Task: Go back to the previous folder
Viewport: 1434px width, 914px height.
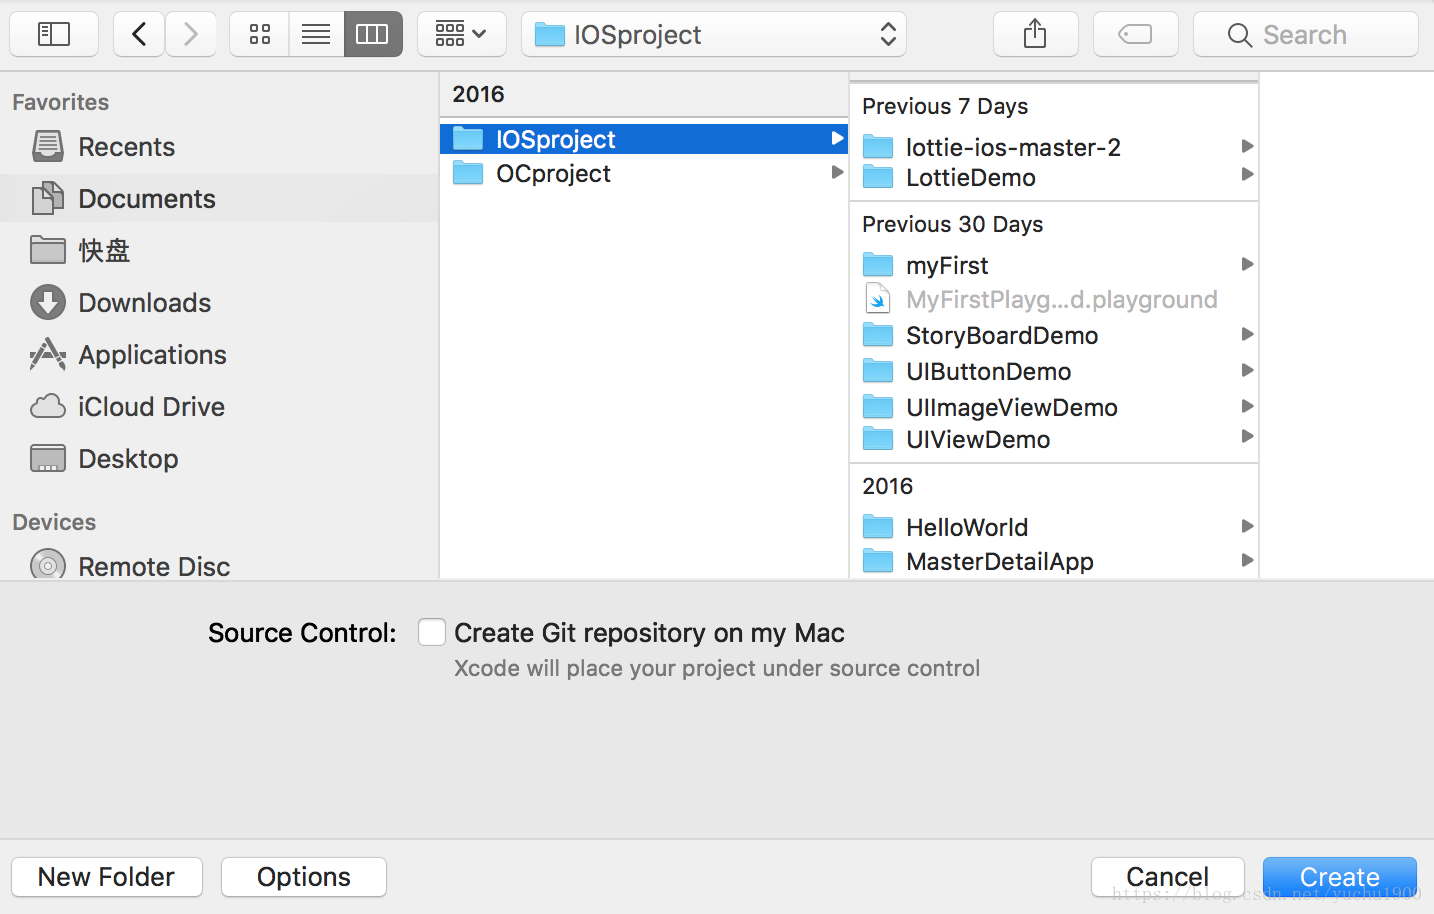Action: 139,35
